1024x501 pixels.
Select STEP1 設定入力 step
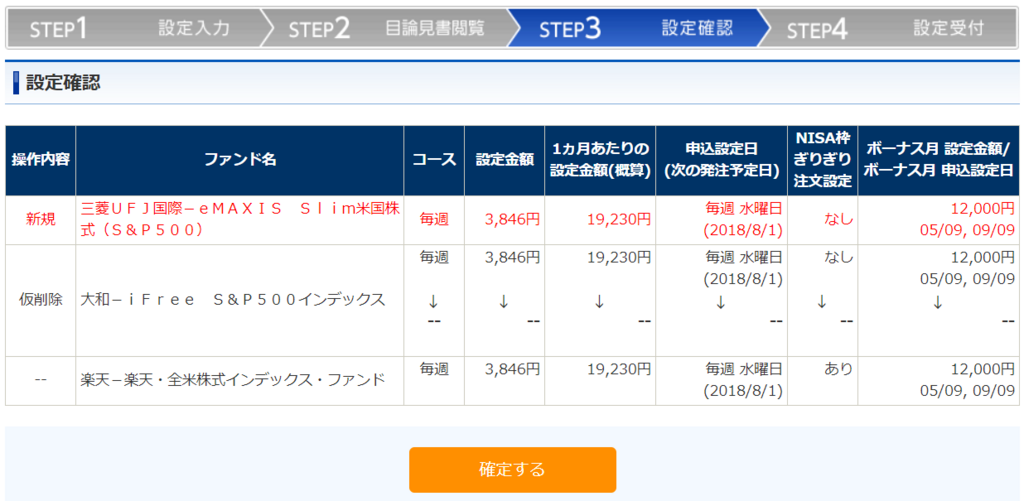pyautogui.click(x=136, y=29)
